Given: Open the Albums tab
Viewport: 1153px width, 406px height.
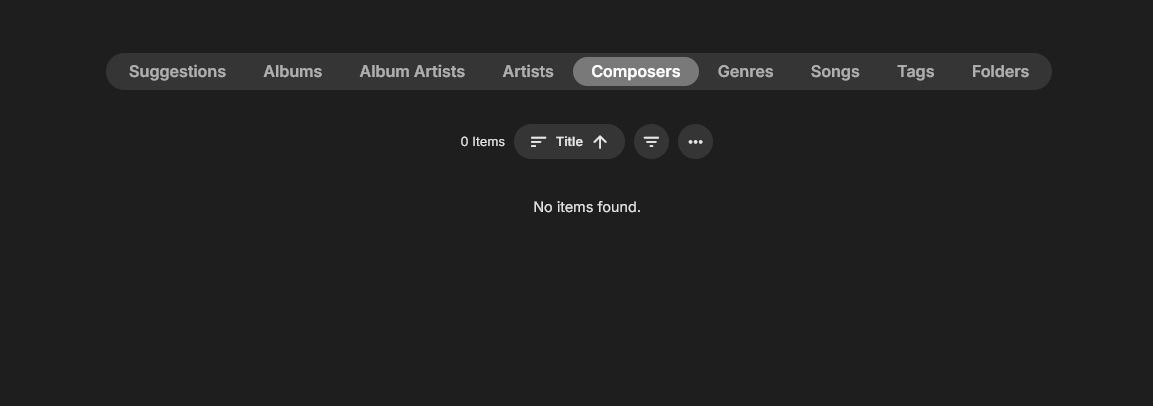Looking at the screenshot, I should tap(292, 72).
